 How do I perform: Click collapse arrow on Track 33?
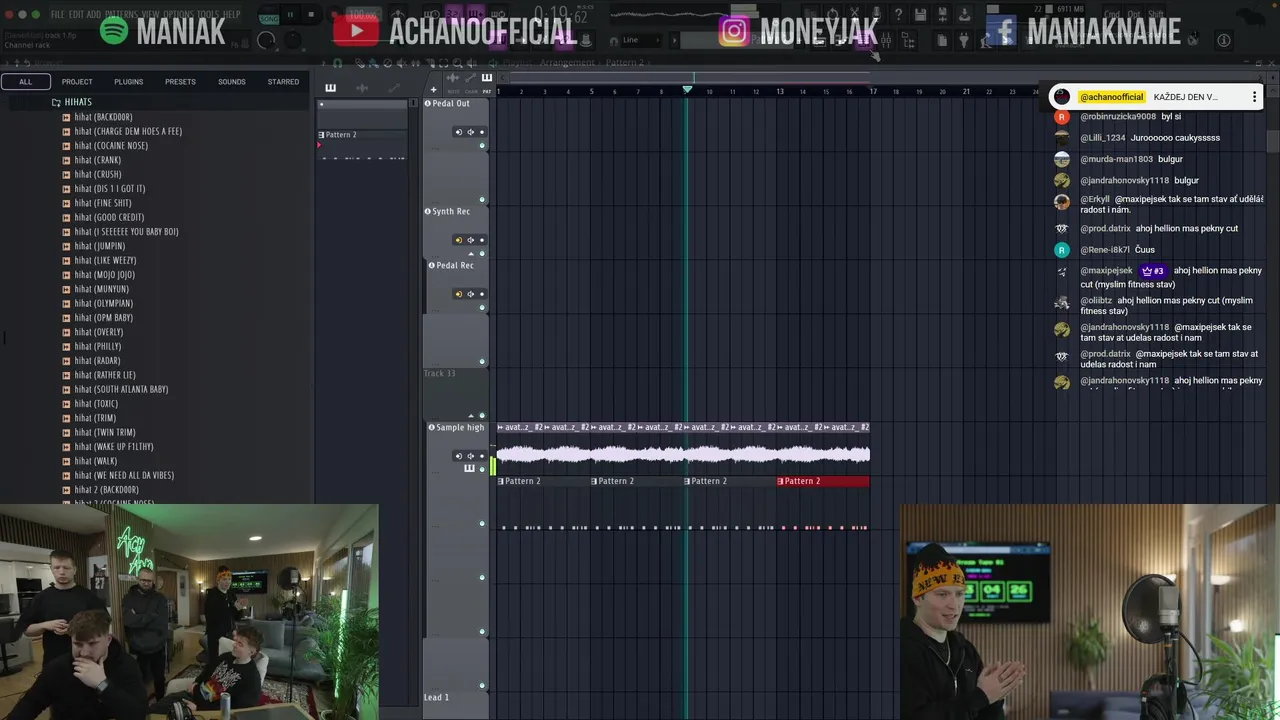point(471,415)
